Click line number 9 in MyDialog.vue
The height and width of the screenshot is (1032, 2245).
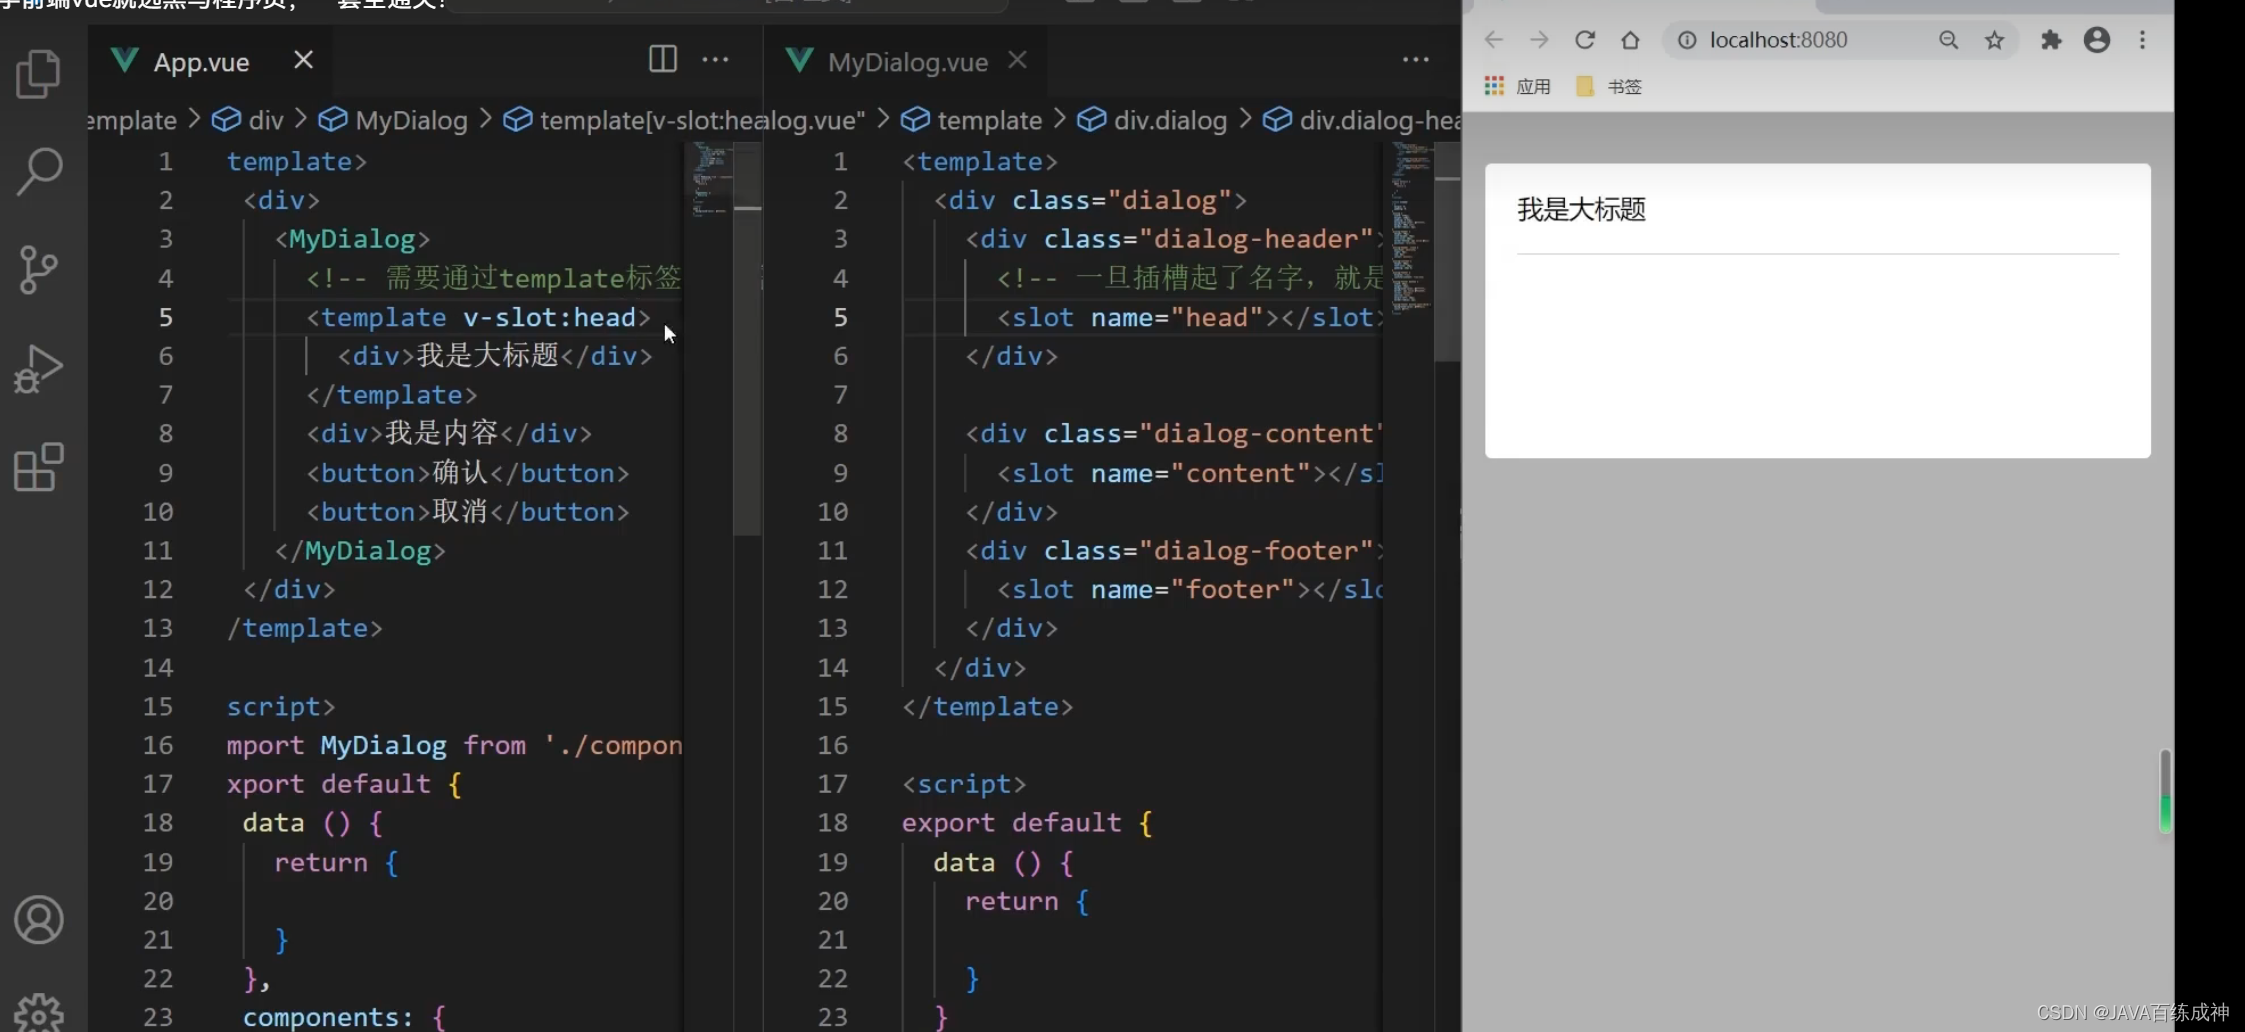pos(839,473)
